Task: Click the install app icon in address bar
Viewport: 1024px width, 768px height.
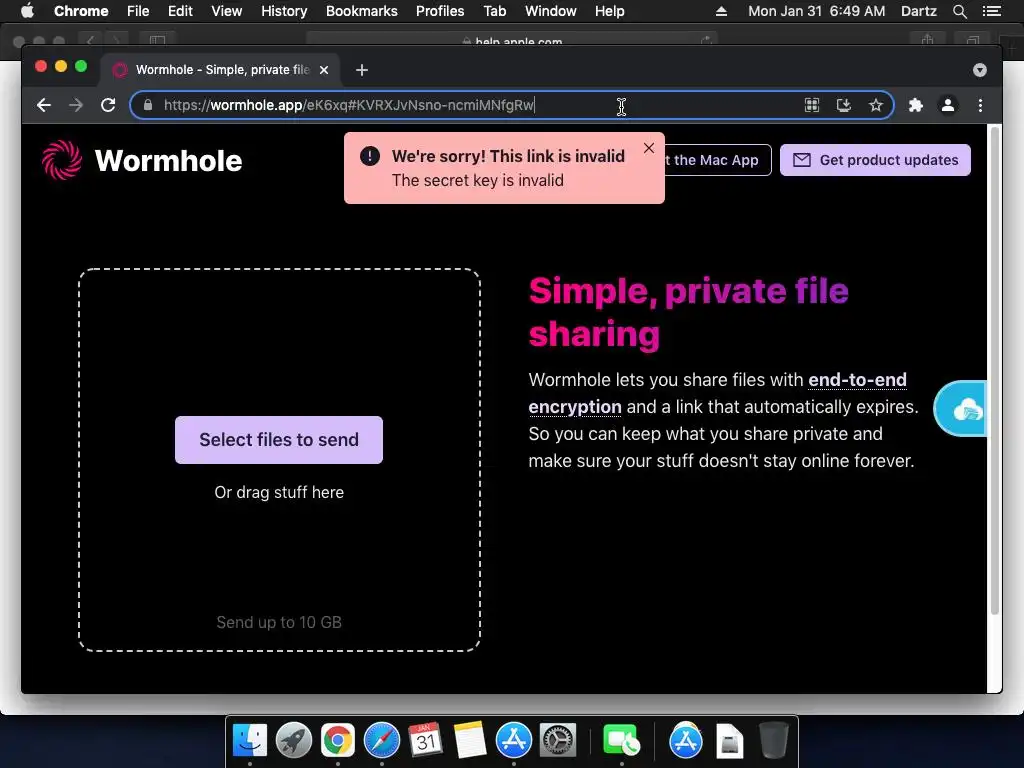Action: (x=844, y=105)
